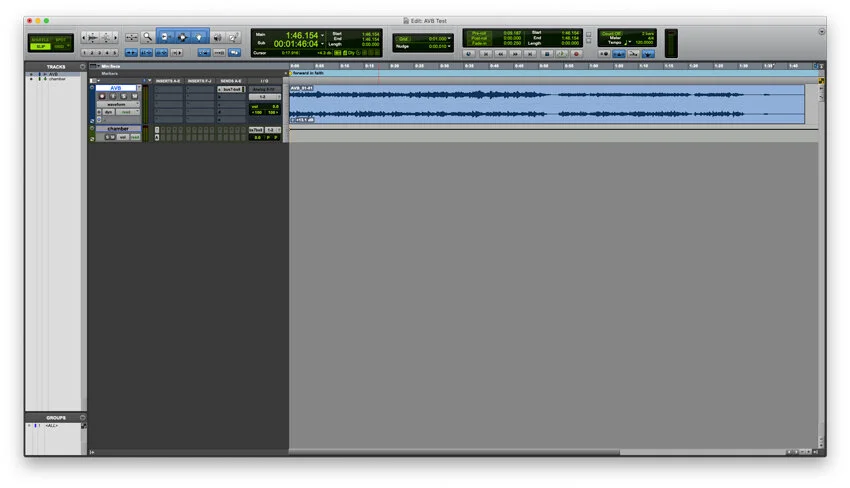The image size is (850, 488).
Task: Click the Record transport button
Action: [x=576, y=54]
